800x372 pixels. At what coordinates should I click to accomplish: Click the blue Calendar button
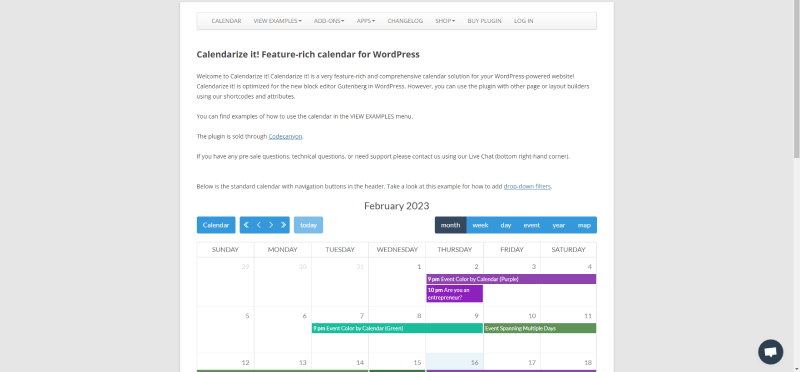tap(216, 225)
